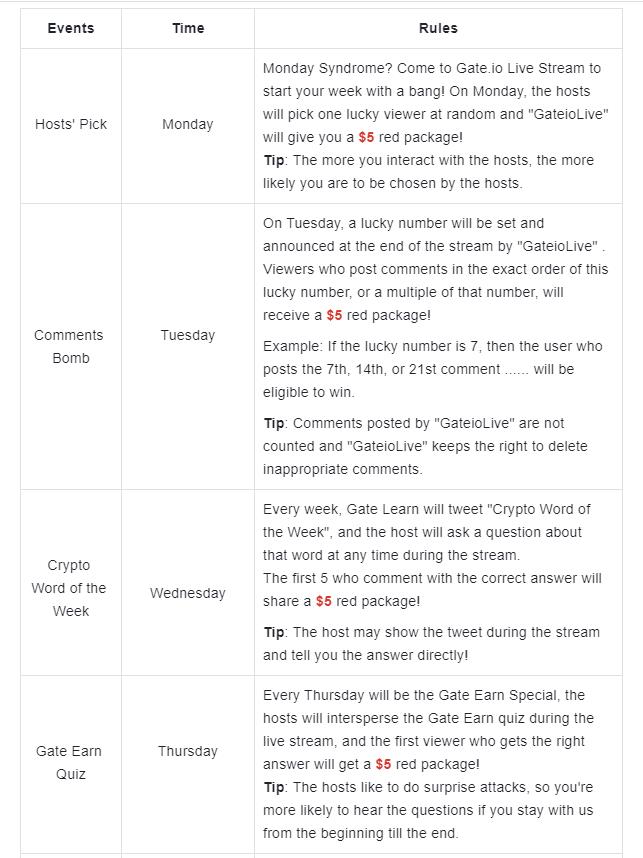Select the Gate Earn Quiz event cell
The width and height of the screenshot is (643, 858).
[71, 762]
